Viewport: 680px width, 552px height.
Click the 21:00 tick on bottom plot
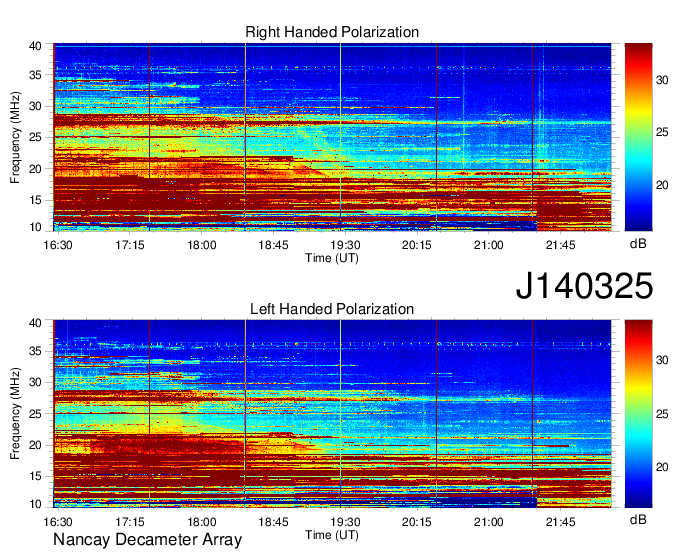489,522
